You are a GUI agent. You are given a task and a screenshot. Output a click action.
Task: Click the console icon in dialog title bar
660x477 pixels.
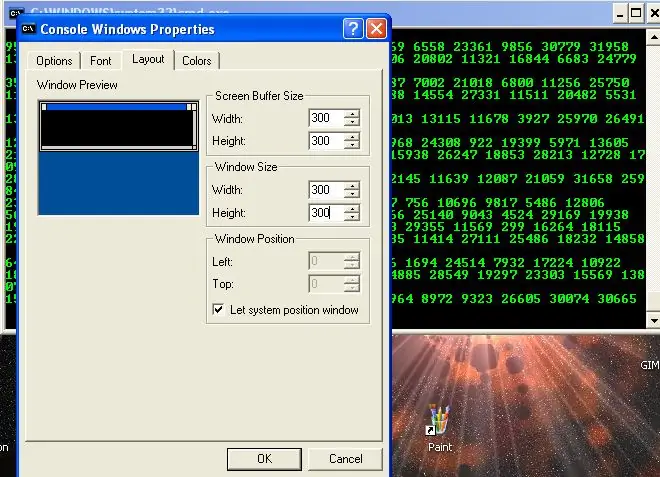(29, 29)
